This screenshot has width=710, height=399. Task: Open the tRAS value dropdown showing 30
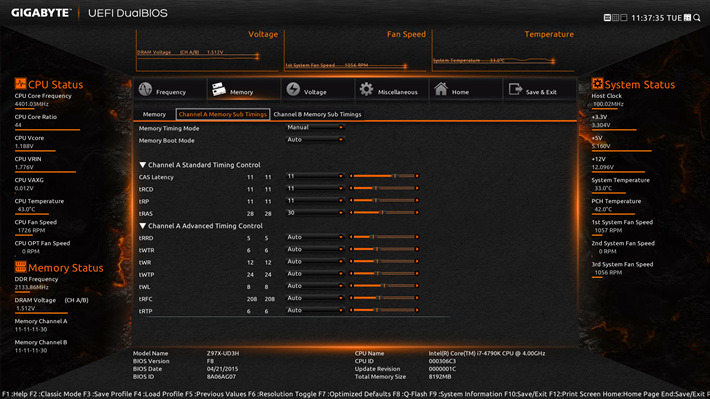(315, 213)
